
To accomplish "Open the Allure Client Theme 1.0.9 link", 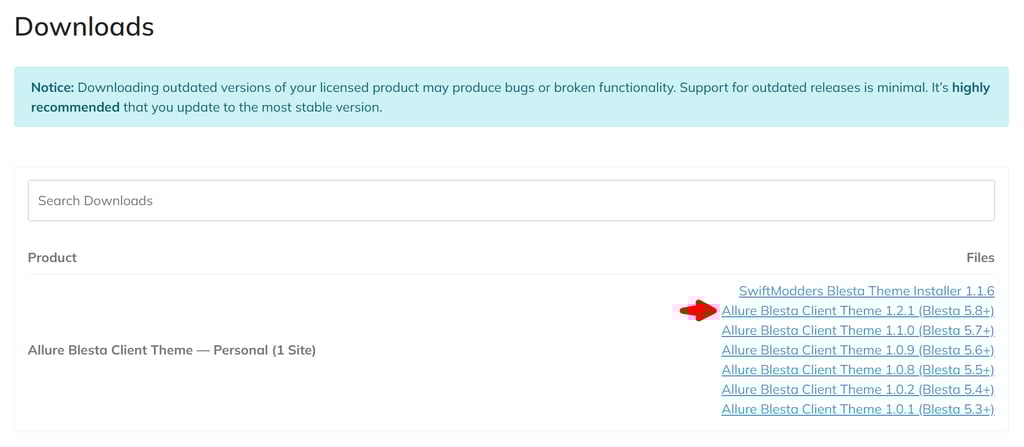I will pos(857,350).
